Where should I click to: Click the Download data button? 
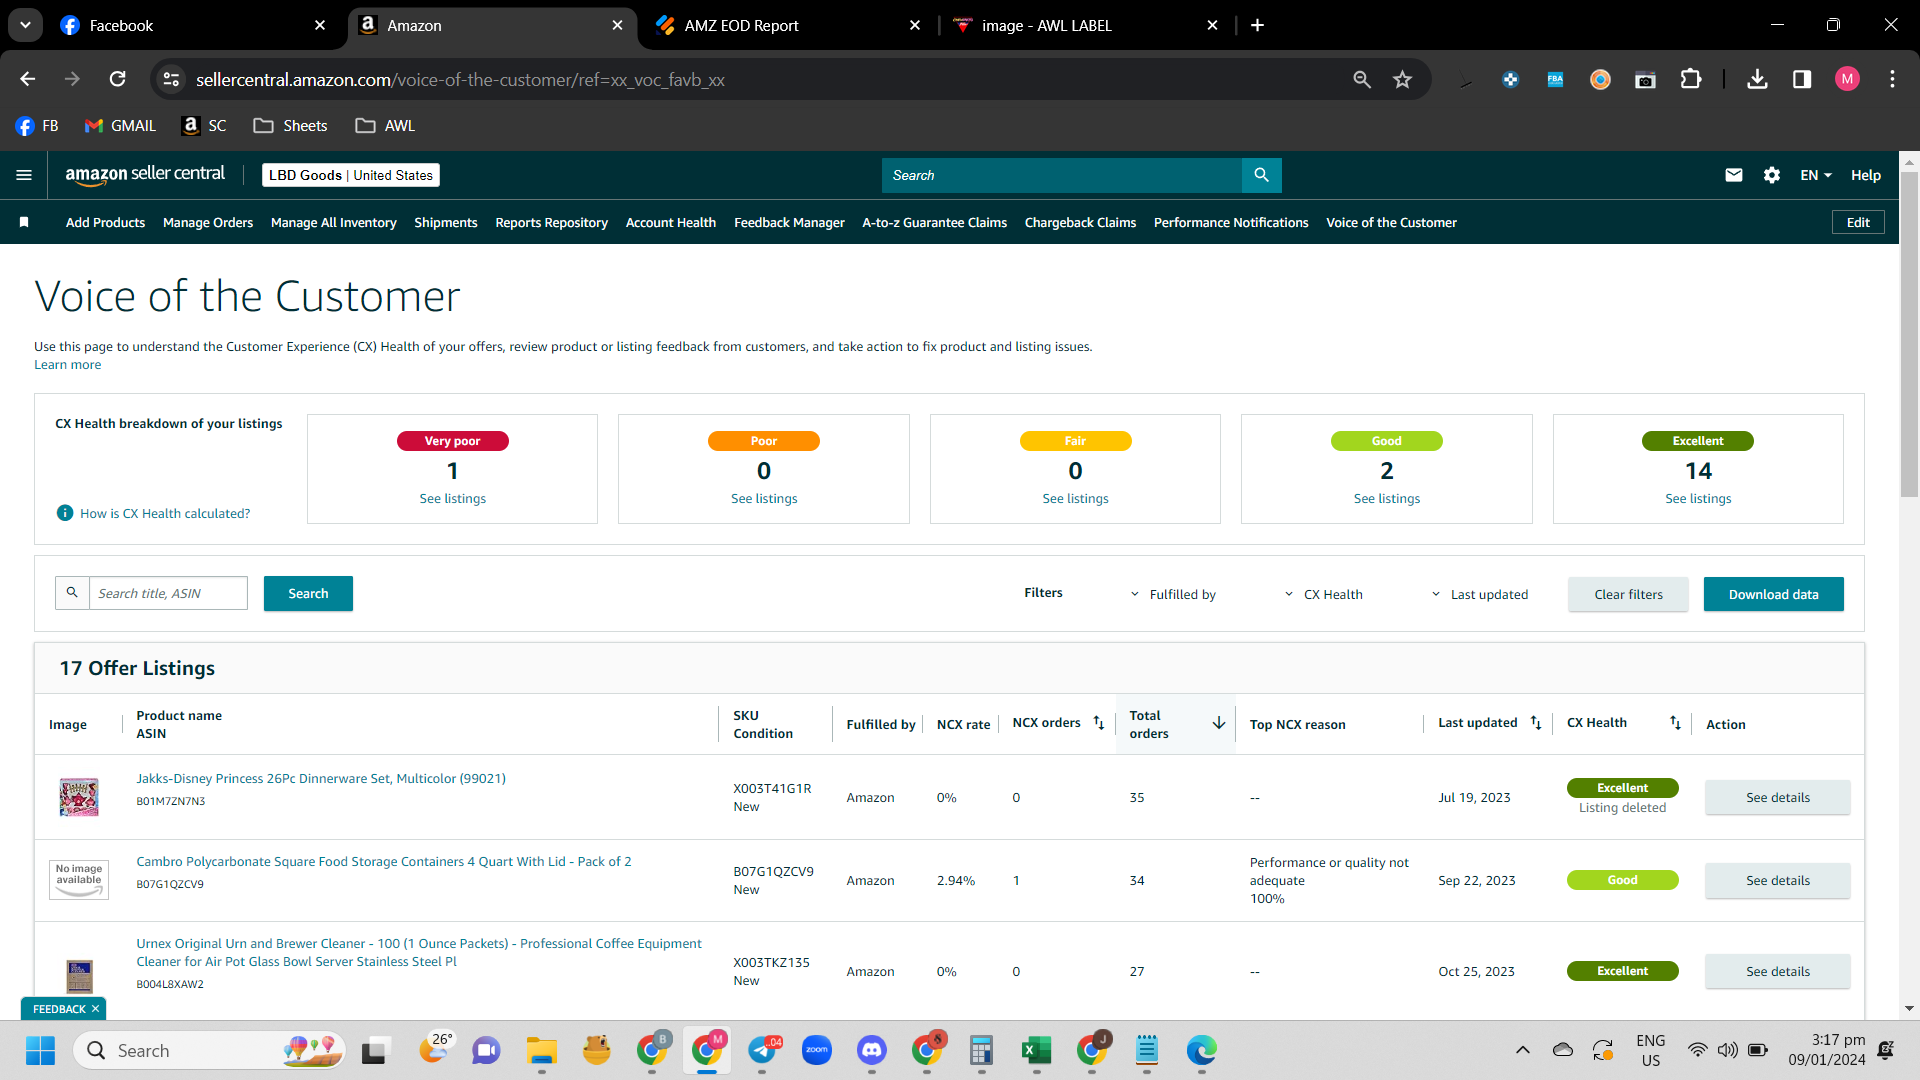coord(1774,594)
